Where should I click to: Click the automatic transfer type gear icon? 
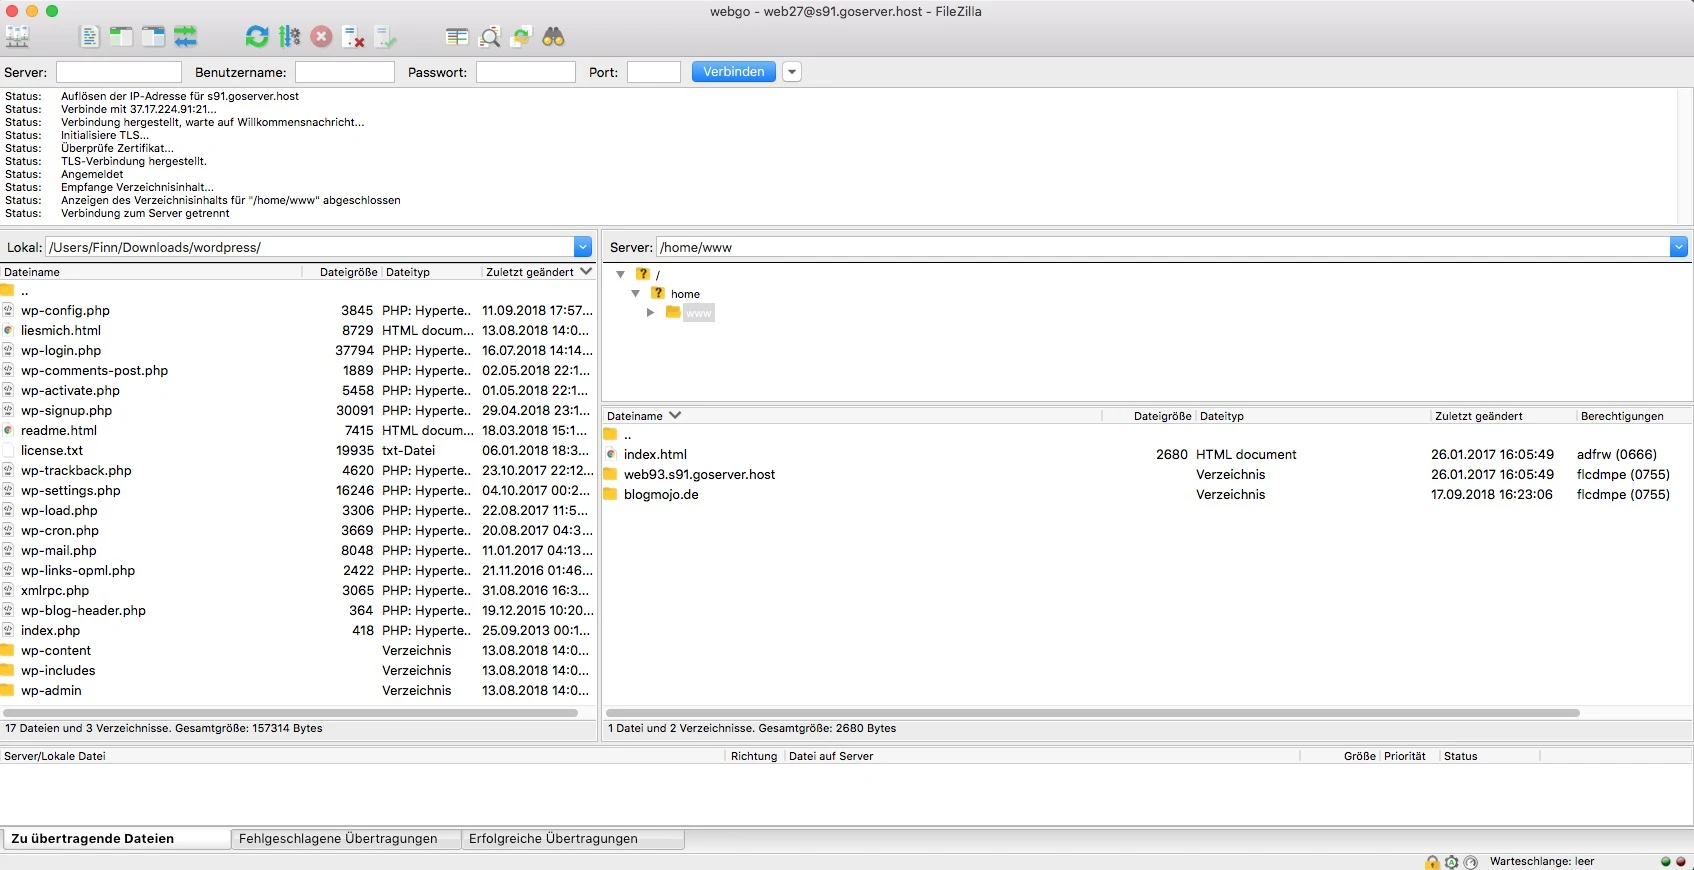click(1451, 862)
